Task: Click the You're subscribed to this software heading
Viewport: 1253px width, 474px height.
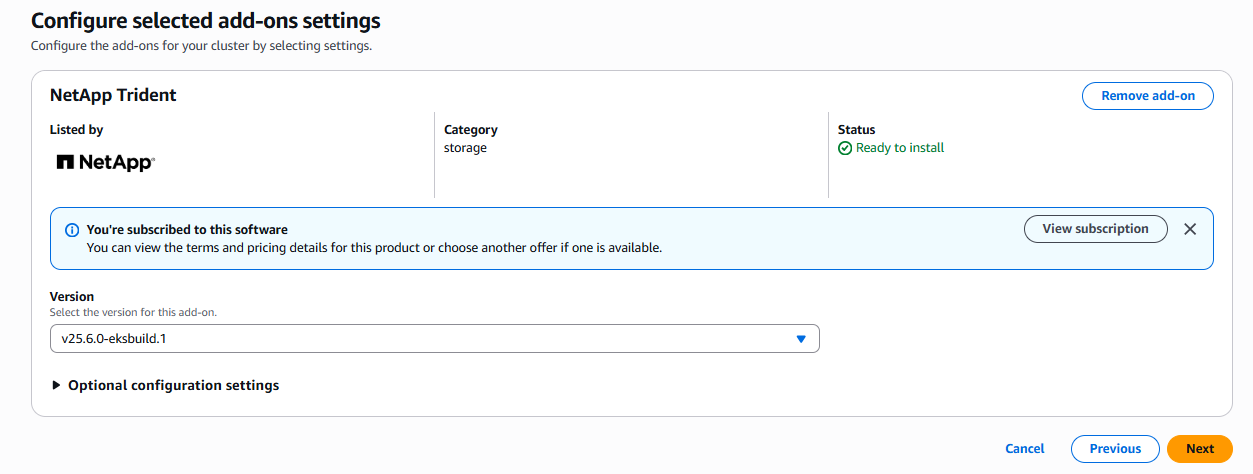Action: (187, 230)
